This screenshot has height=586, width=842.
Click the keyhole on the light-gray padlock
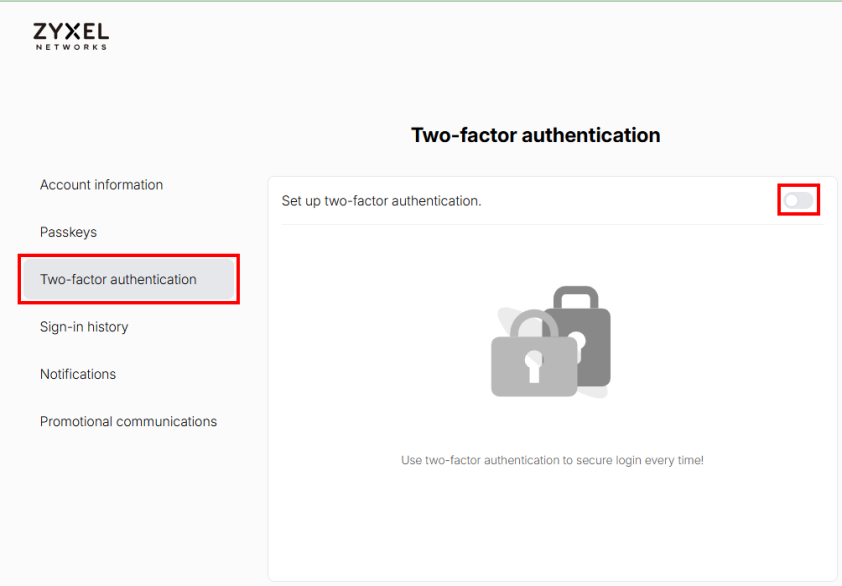coord(532,367)
